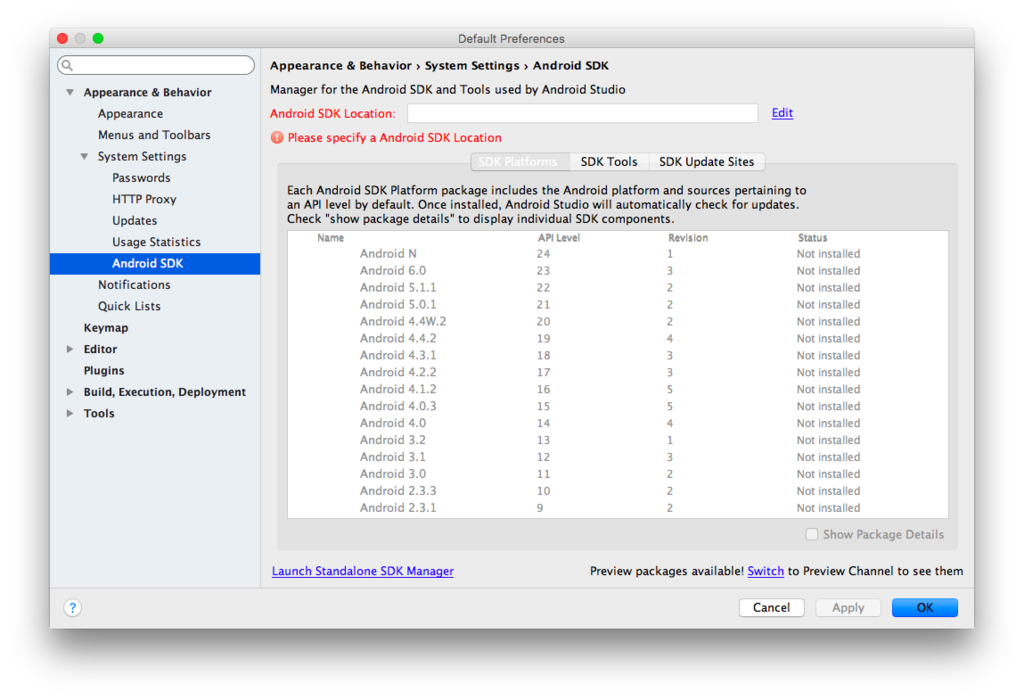
Task: Select the Android 4.0 platform row
Action: pyautogui.click(x=618, y=423)
